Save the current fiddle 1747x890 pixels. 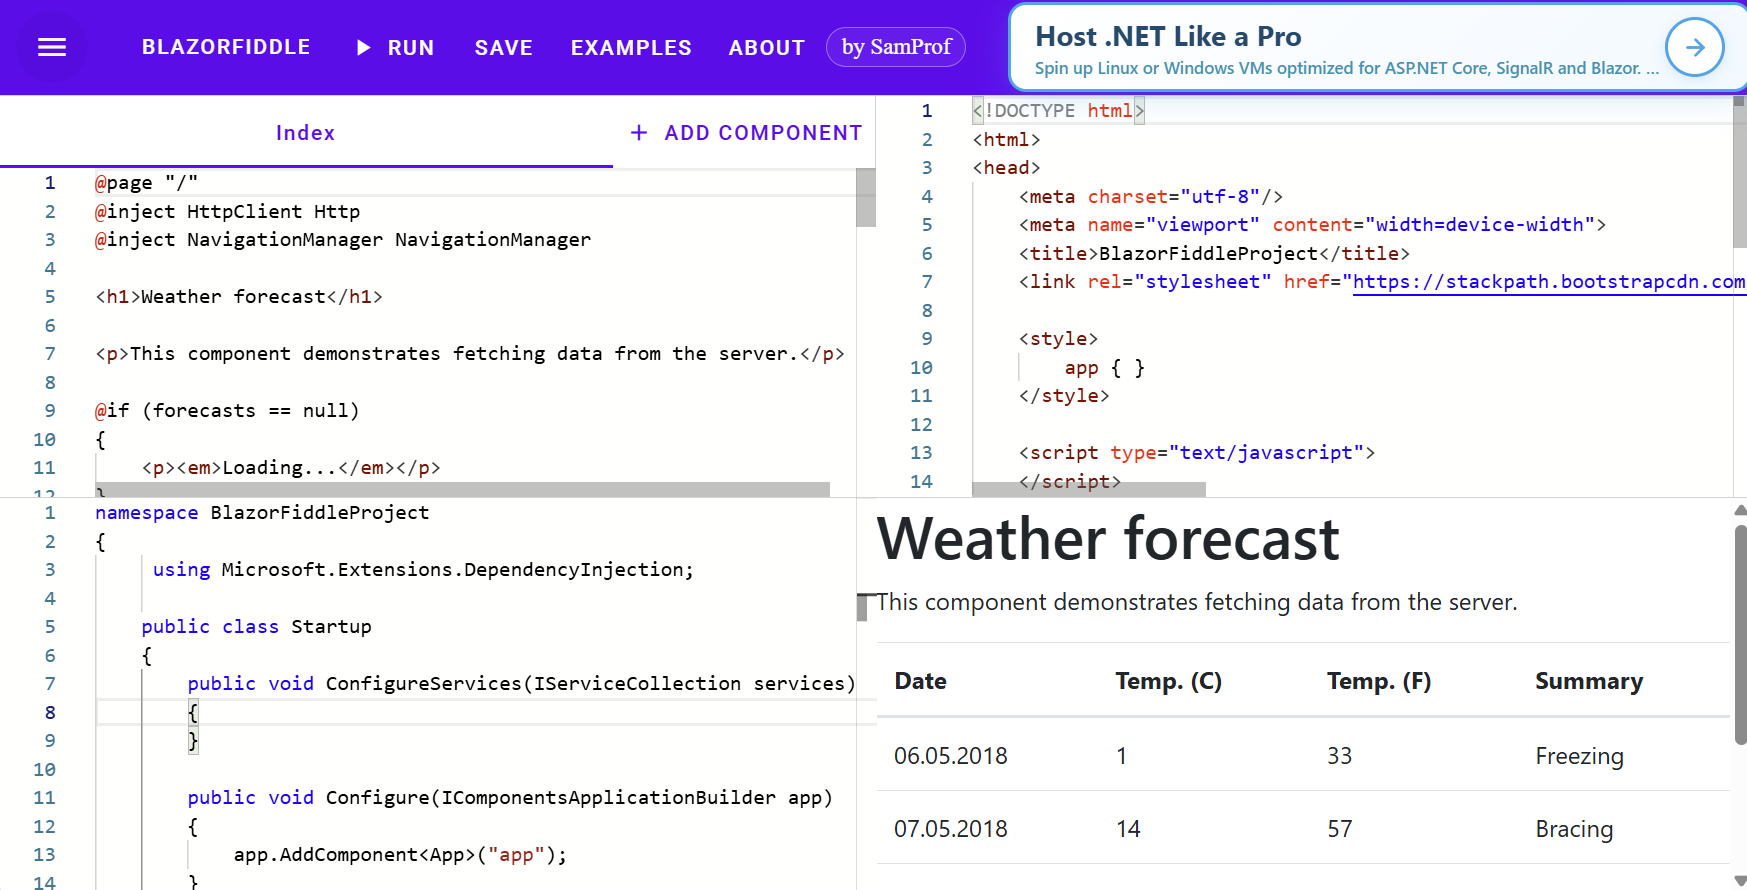(503, 47)
